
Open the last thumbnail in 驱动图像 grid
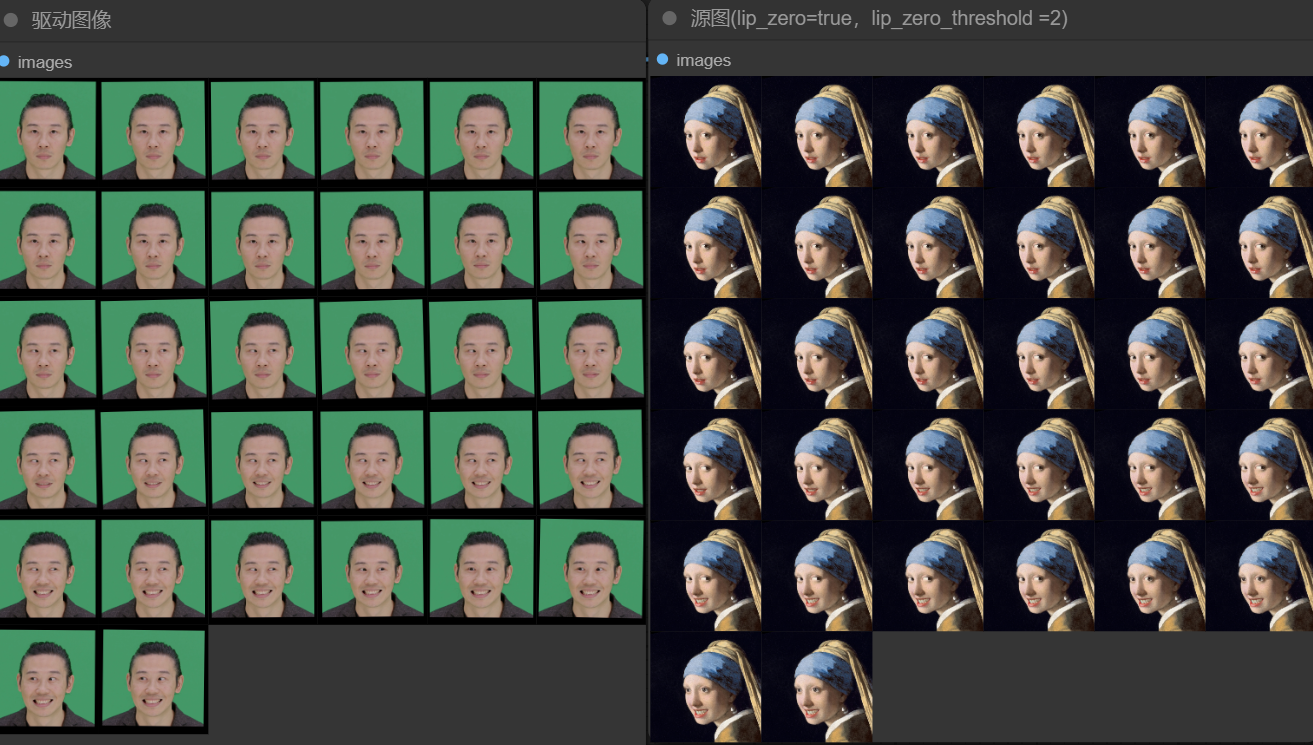pyautogui.click(x=154, y=678)
